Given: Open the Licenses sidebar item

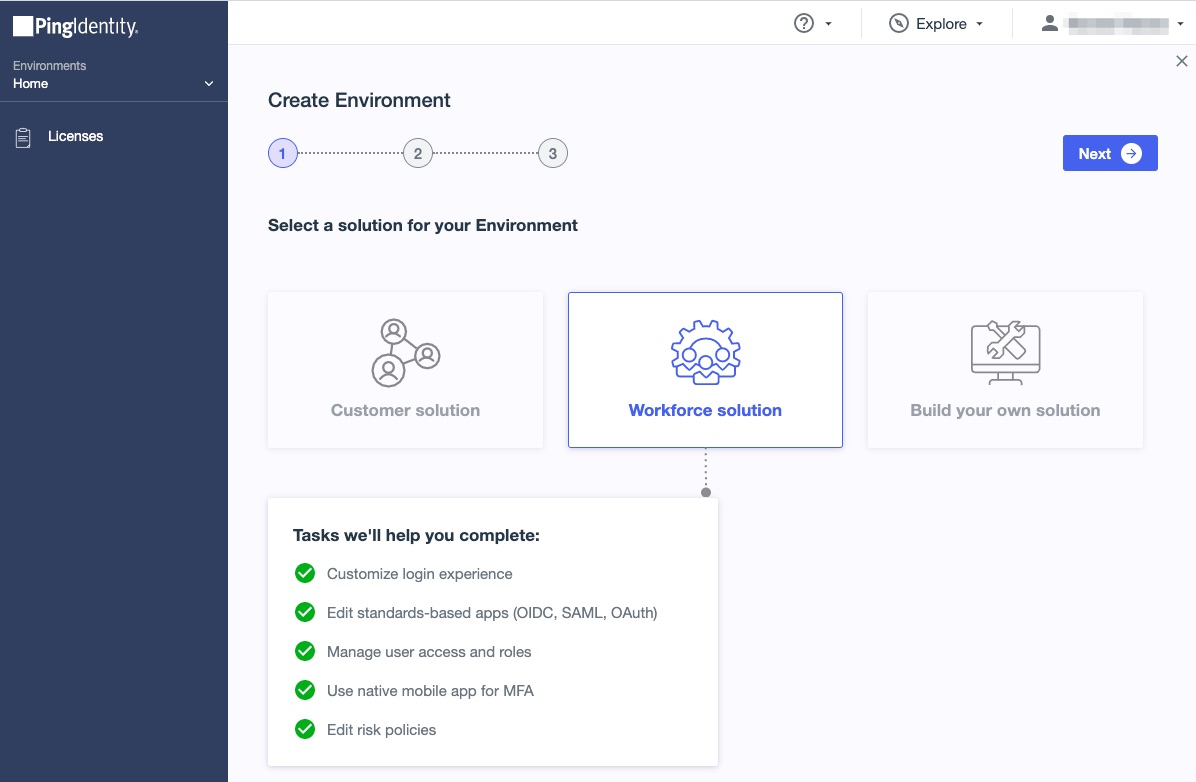Looking at the screenshot, I should tap(75, 136).
